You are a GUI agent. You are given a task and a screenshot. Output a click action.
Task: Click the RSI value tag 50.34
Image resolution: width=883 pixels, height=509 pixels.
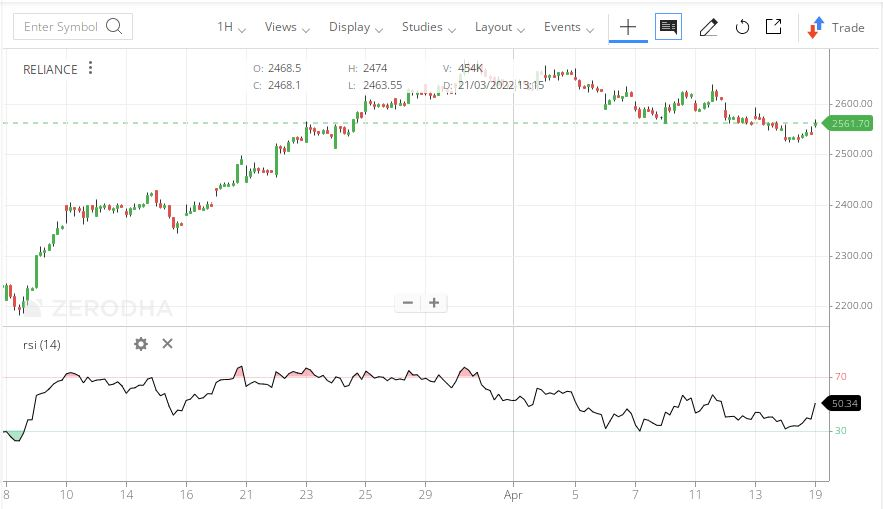[x=842, y=403]
